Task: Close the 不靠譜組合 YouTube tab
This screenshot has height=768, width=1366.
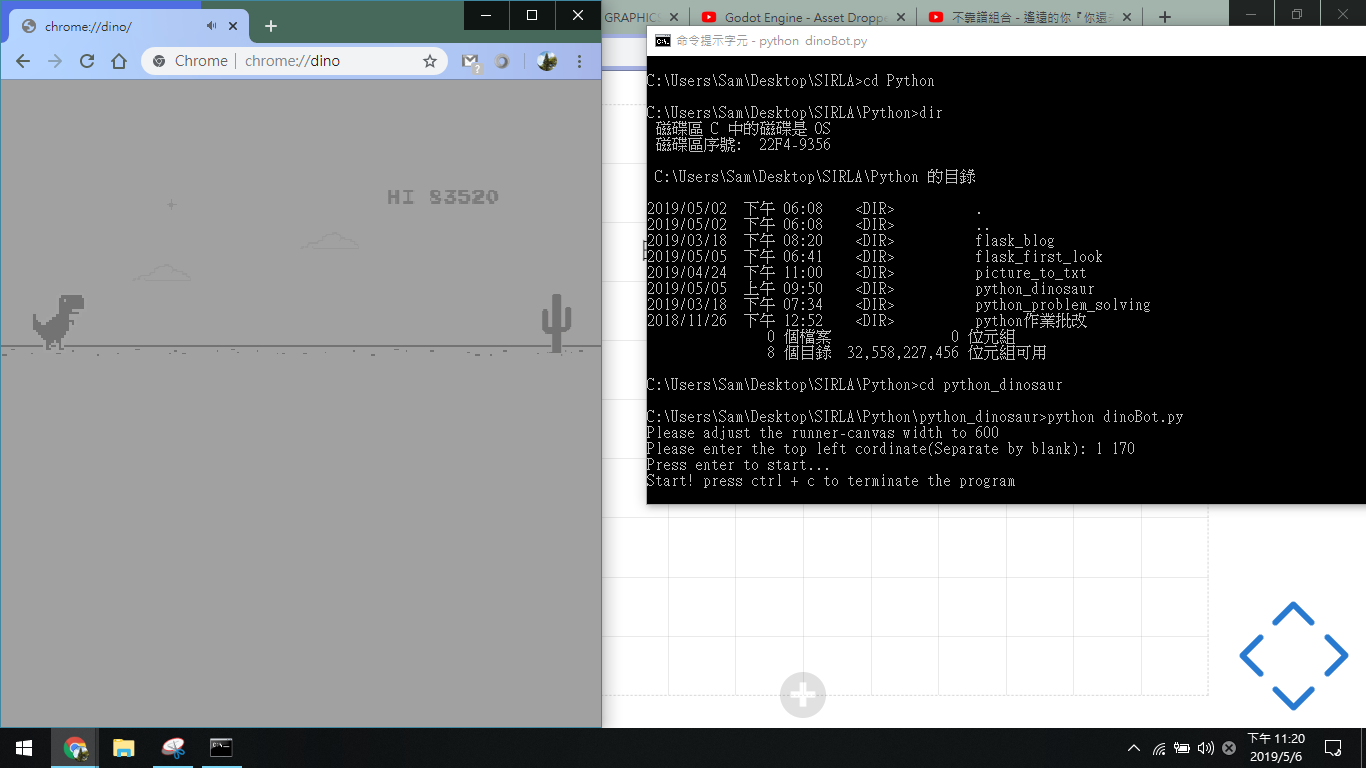Action: point(1126,16)
